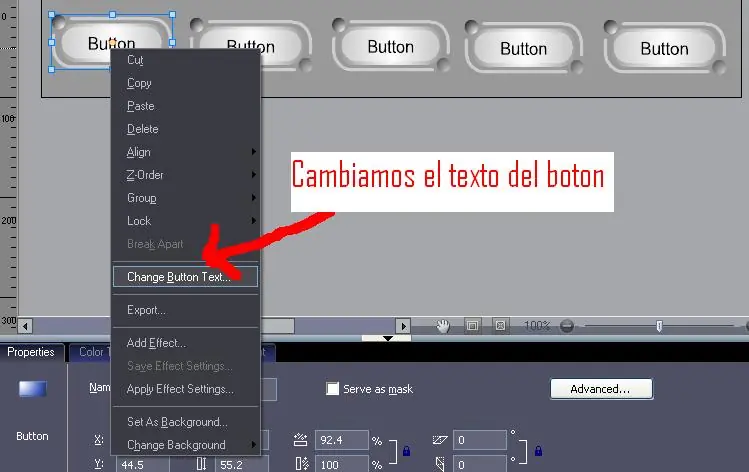
Task: Select Add Effect... in the menu
Action: click(x=187, y=343)
